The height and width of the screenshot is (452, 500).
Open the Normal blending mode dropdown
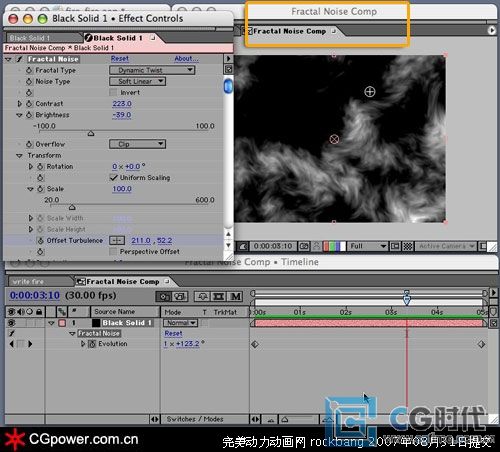click(x=180, y=323)
